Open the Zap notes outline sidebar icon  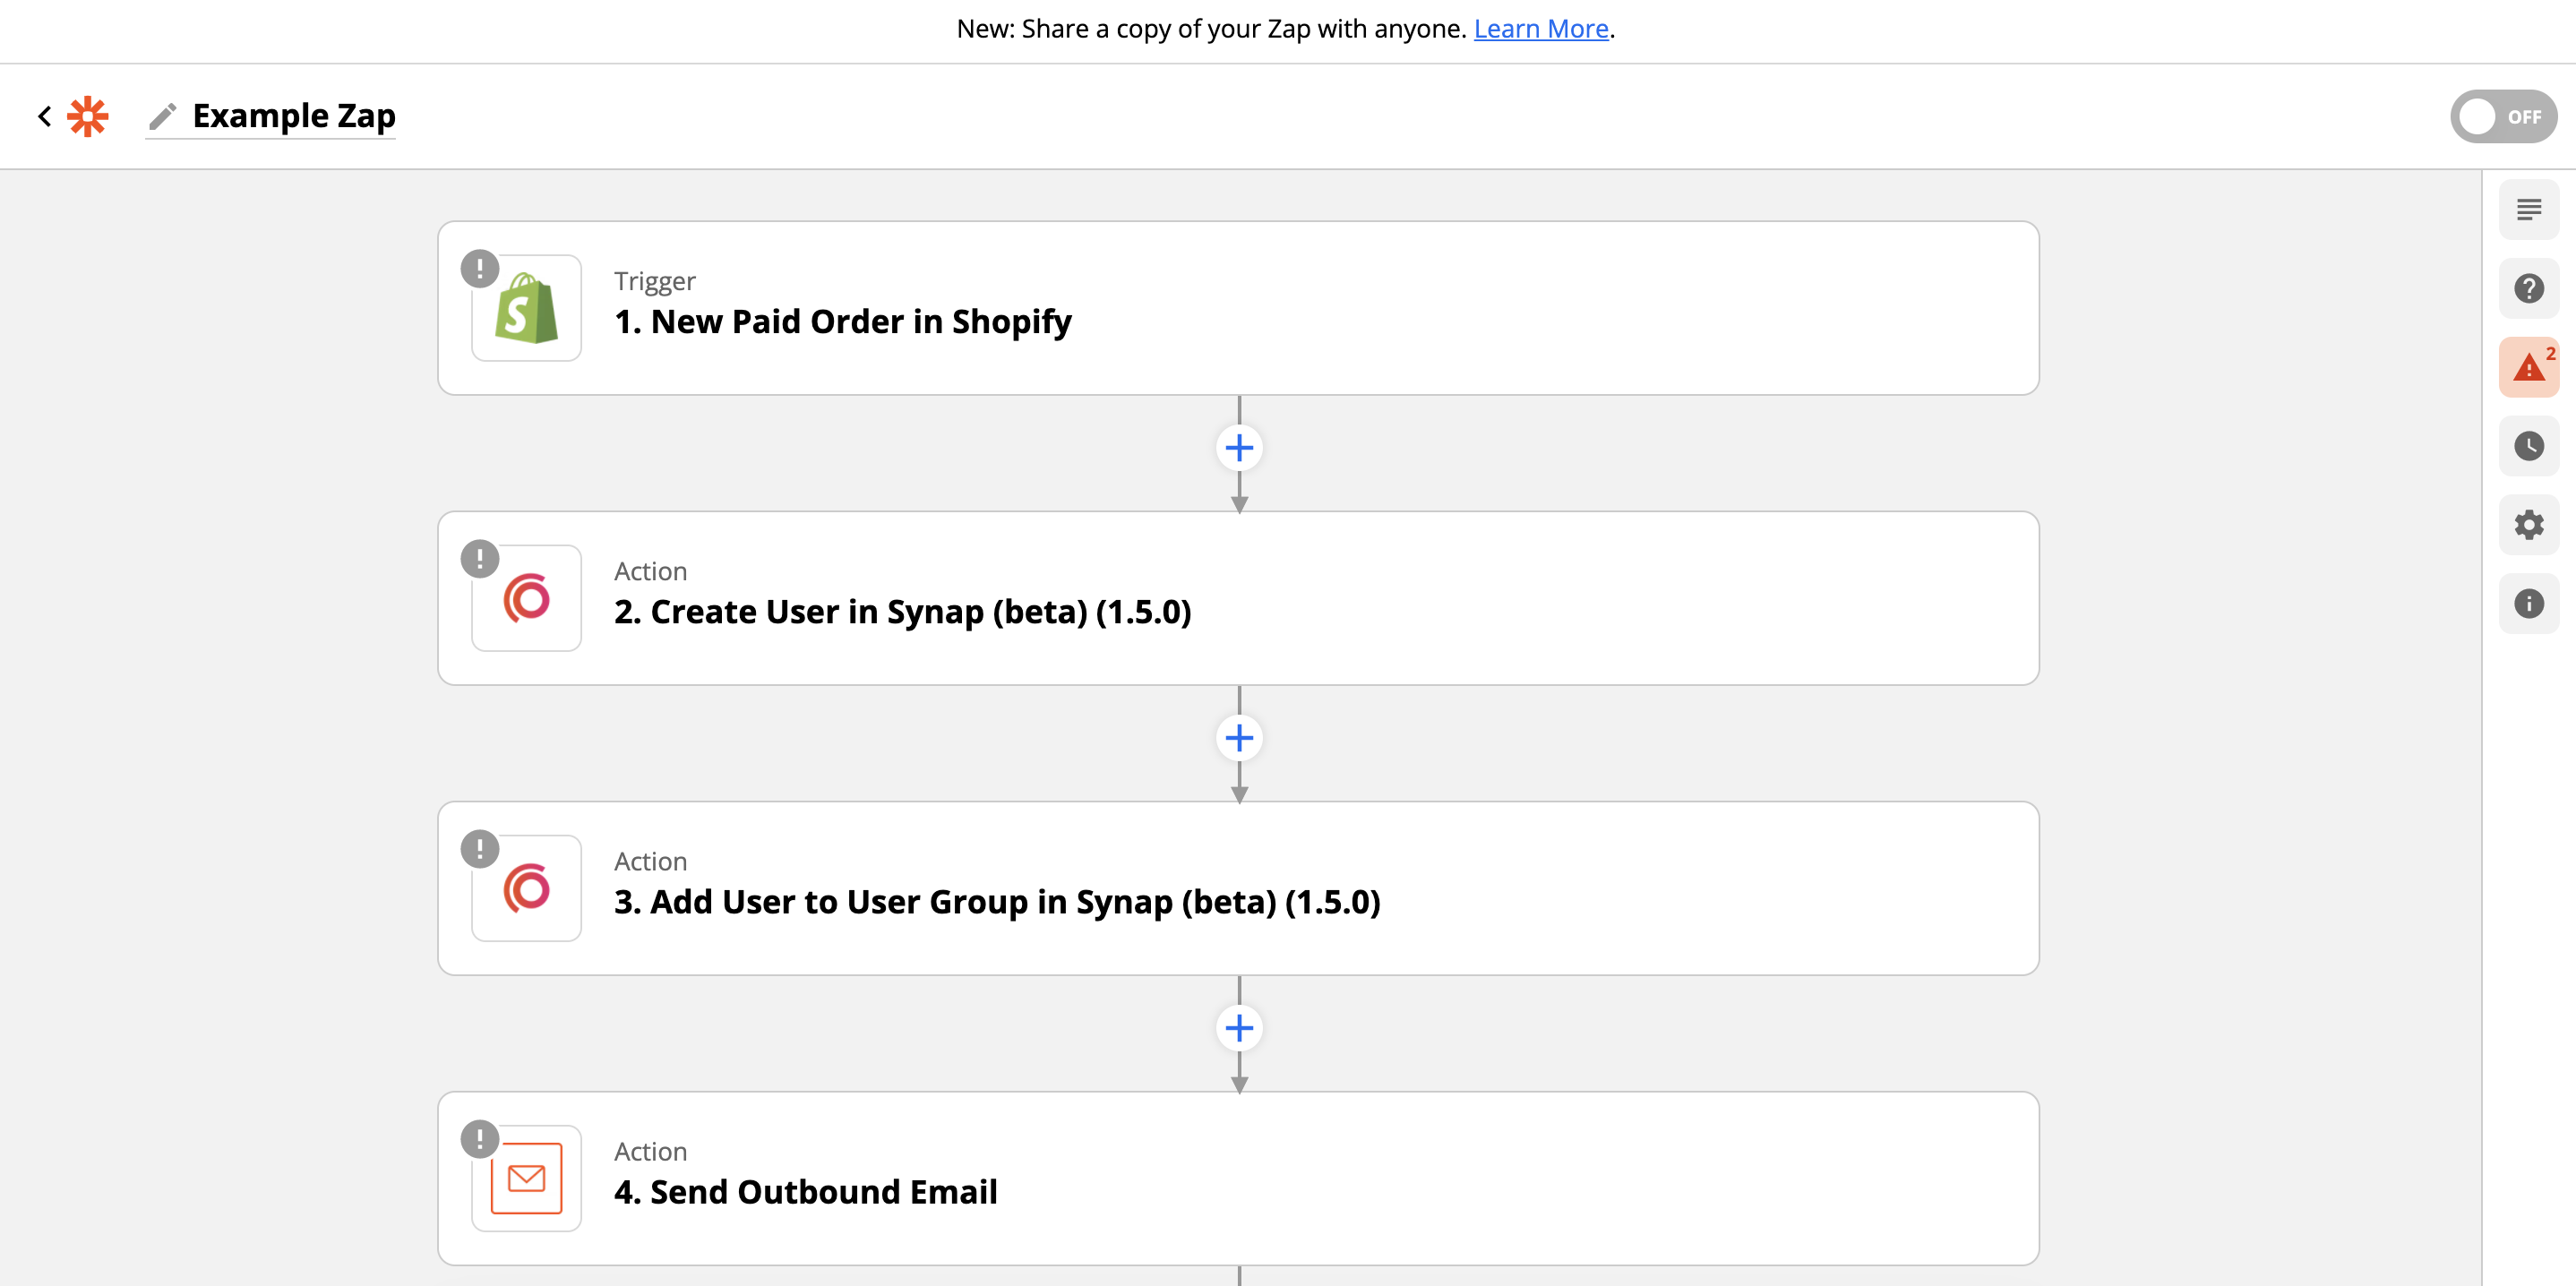coord(2529,210)
